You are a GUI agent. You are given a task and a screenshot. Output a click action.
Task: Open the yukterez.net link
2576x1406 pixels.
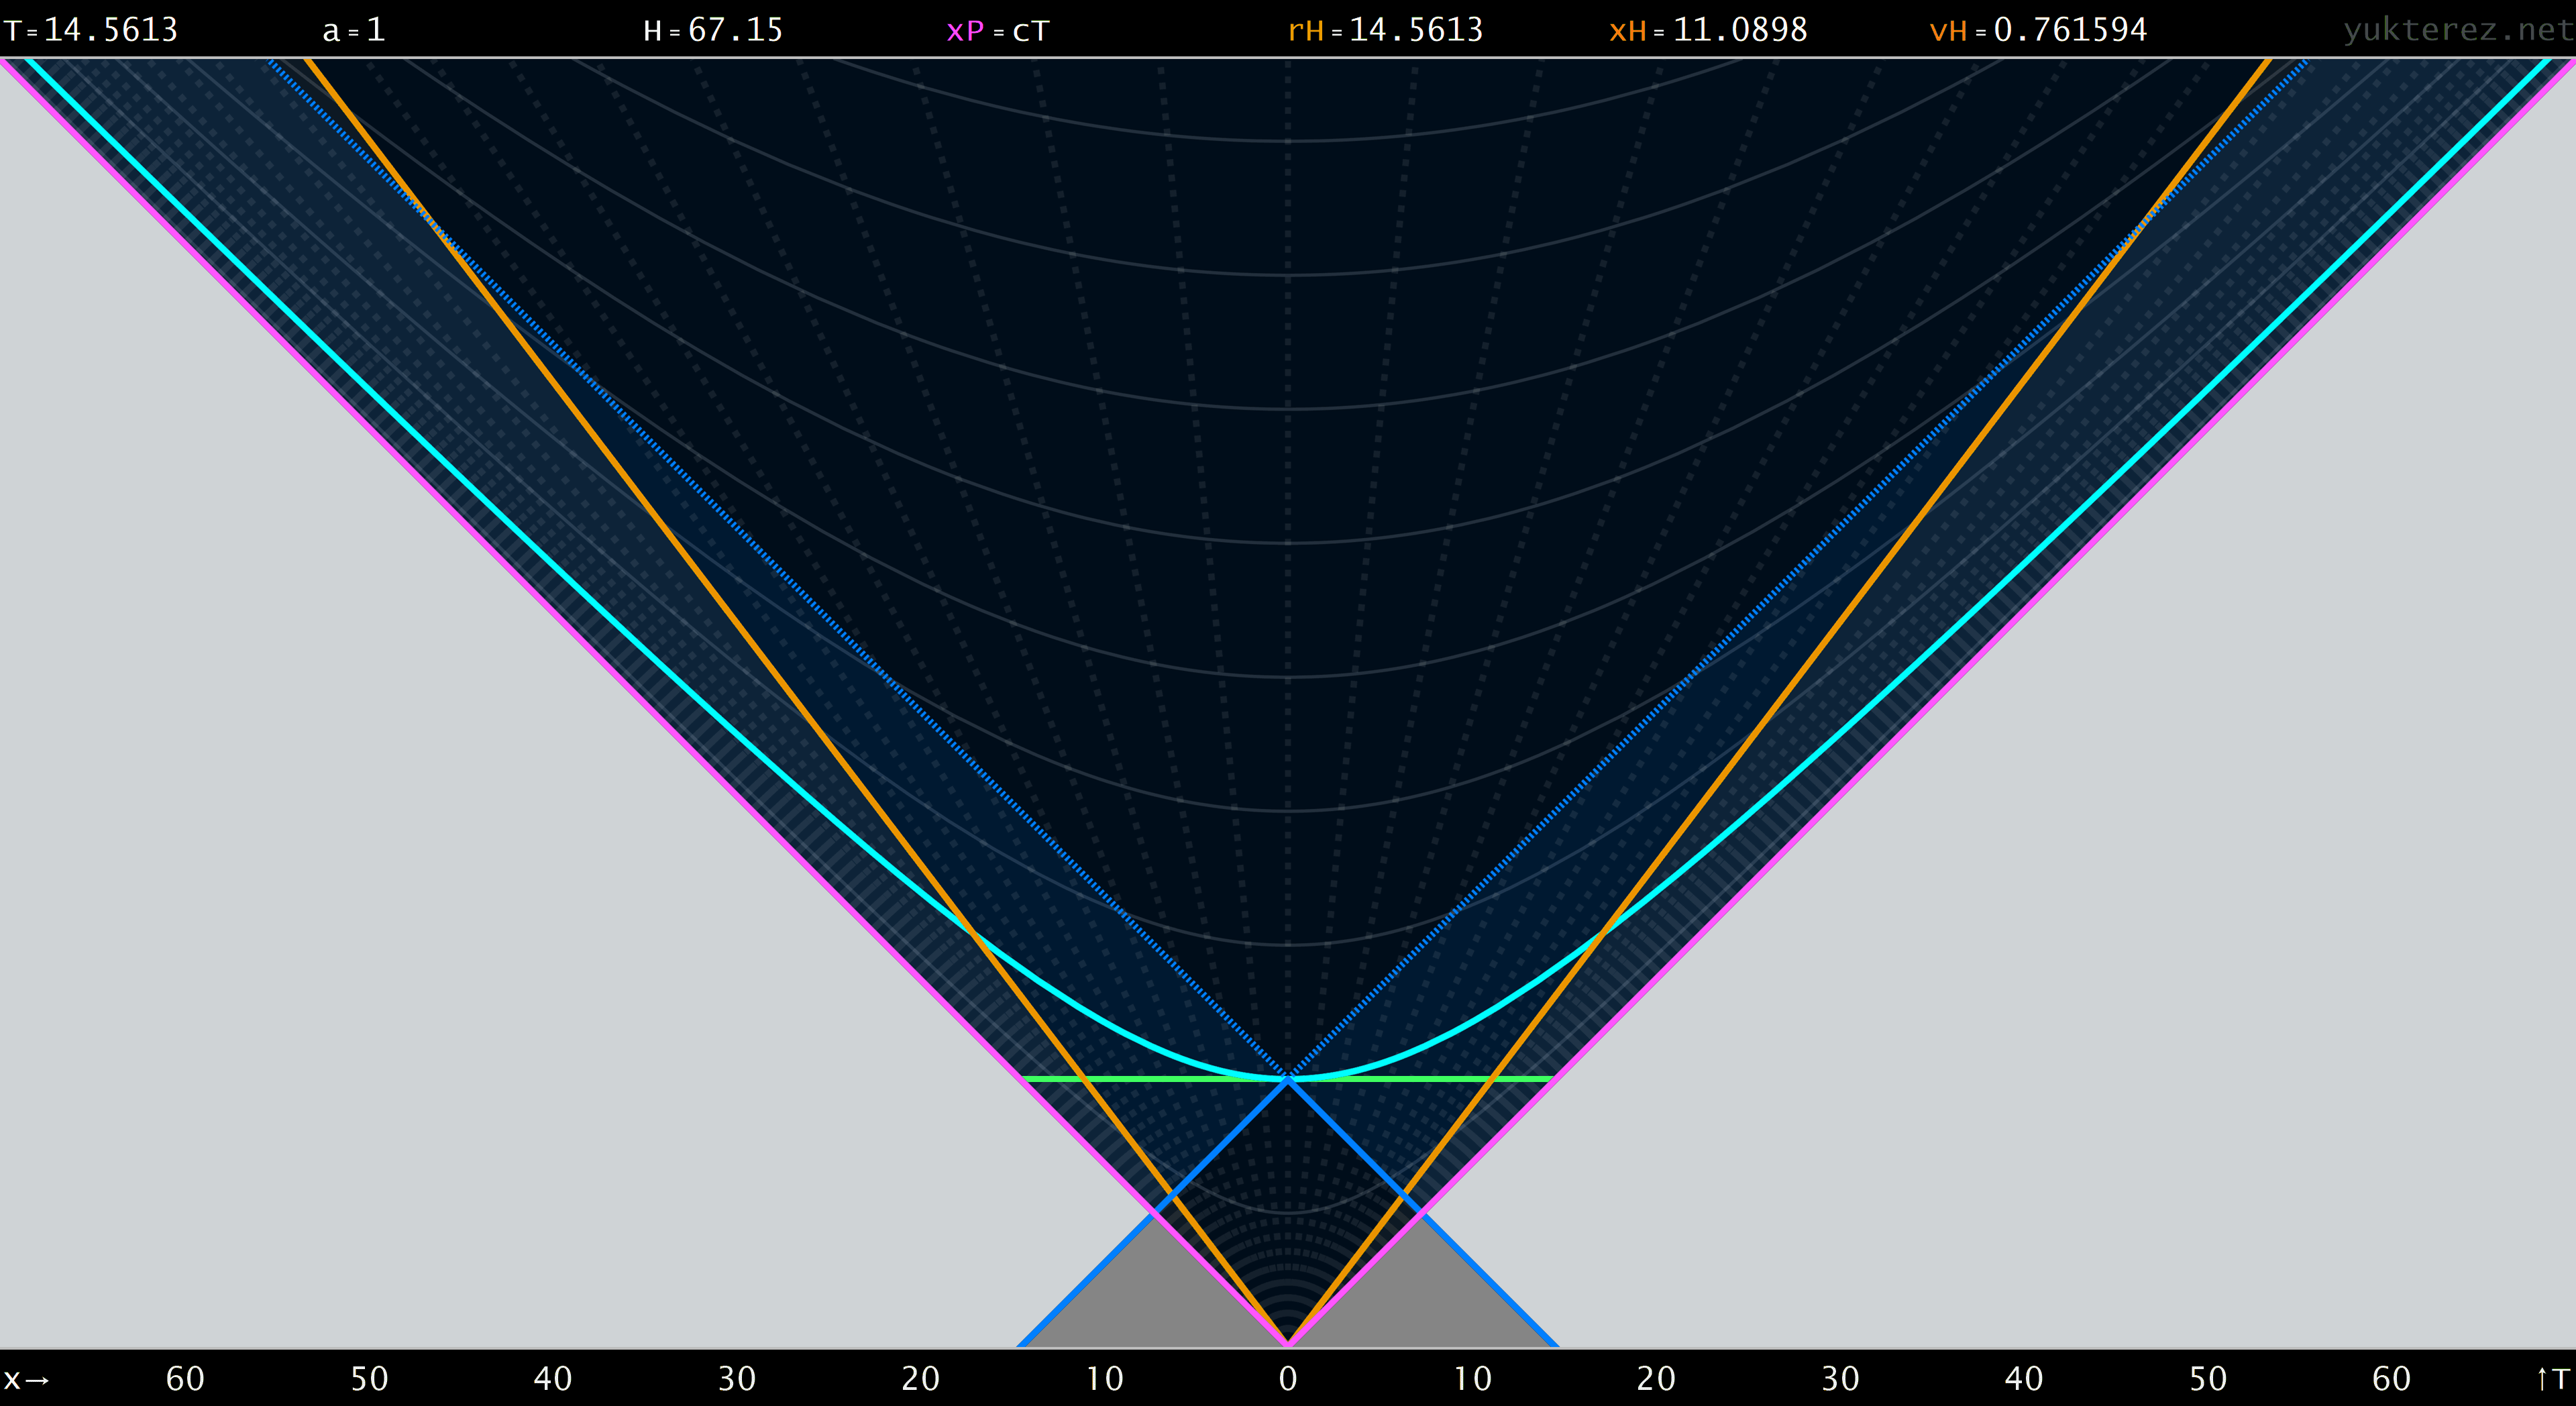(x=2458, y=30)
